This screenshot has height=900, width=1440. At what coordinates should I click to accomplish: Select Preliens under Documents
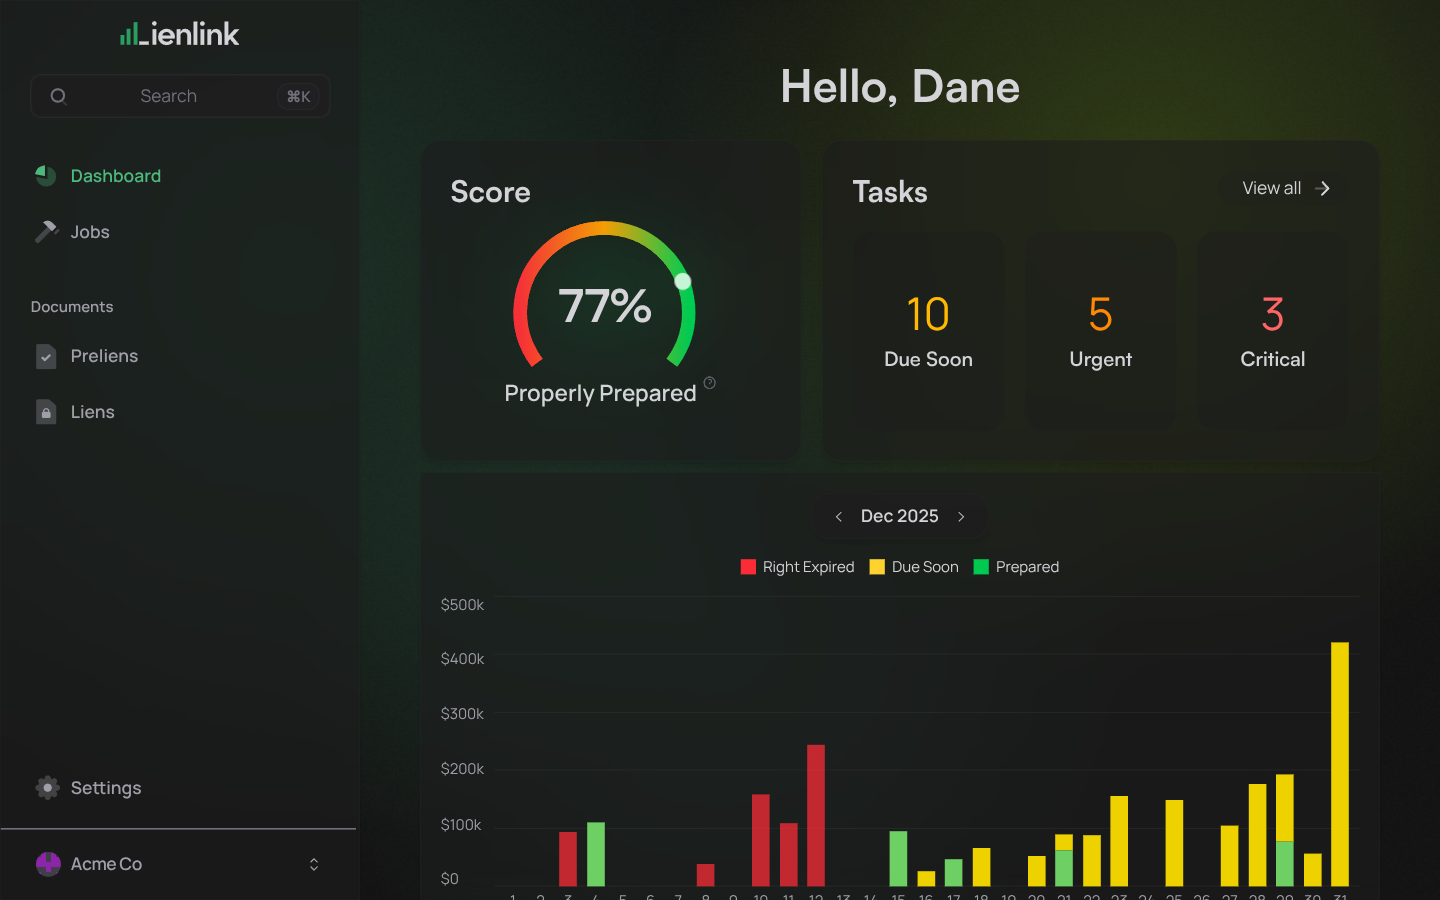point(103,356)
